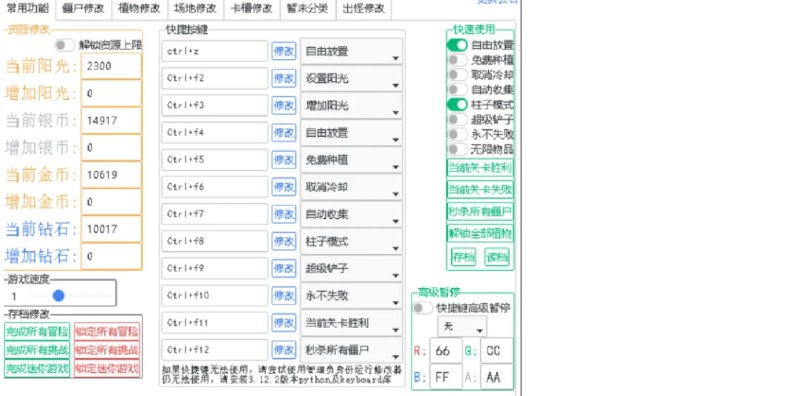This screenshot has height=396, width=800.
Task: Expand the 免费种植 dropdown for Ctrl+f5
Action: 351,160
